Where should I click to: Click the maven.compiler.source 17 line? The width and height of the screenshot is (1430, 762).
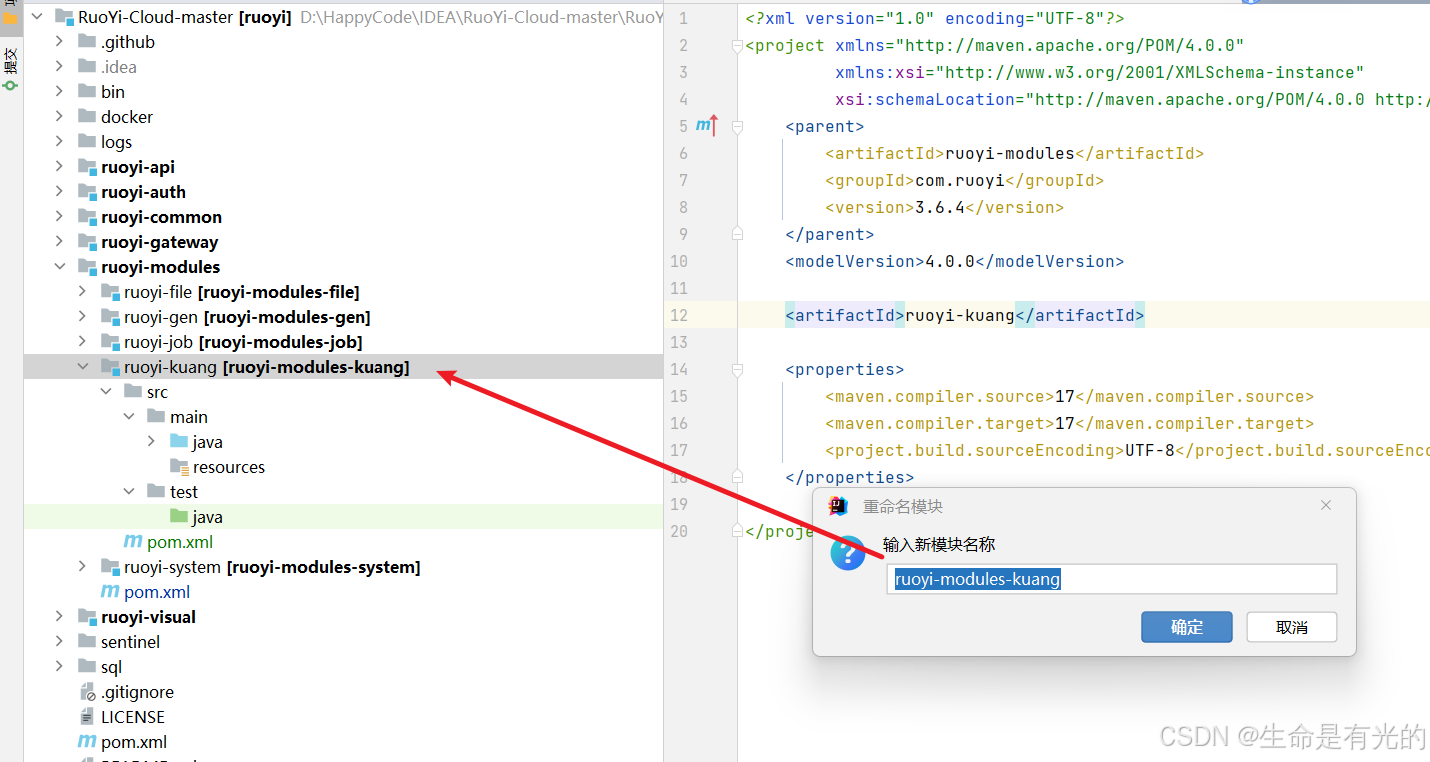tap(1069, 396)
